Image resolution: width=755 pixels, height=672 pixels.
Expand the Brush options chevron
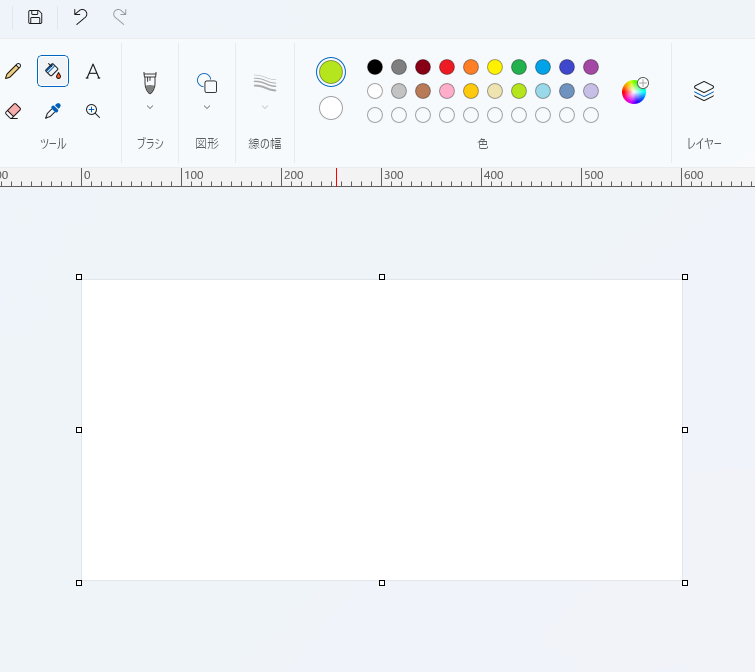click(150, 107)
